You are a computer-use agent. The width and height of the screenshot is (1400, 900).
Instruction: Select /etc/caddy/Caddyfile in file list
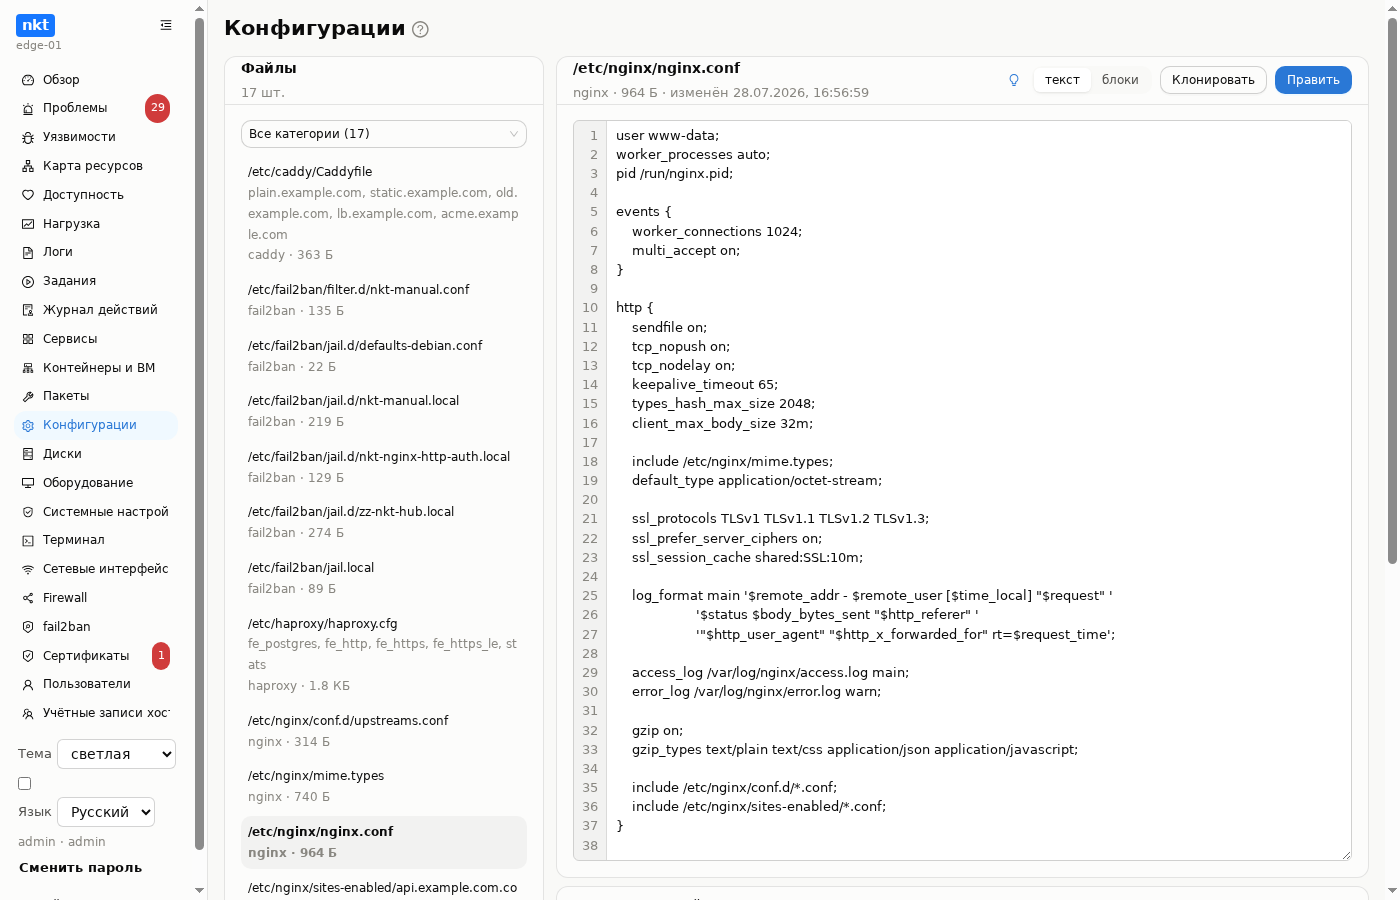point(384,213)
